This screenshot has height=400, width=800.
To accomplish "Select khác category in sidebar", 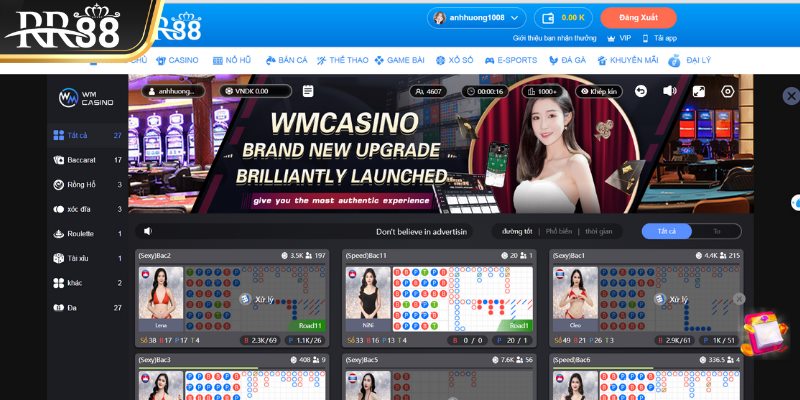I will click(87, 283).
